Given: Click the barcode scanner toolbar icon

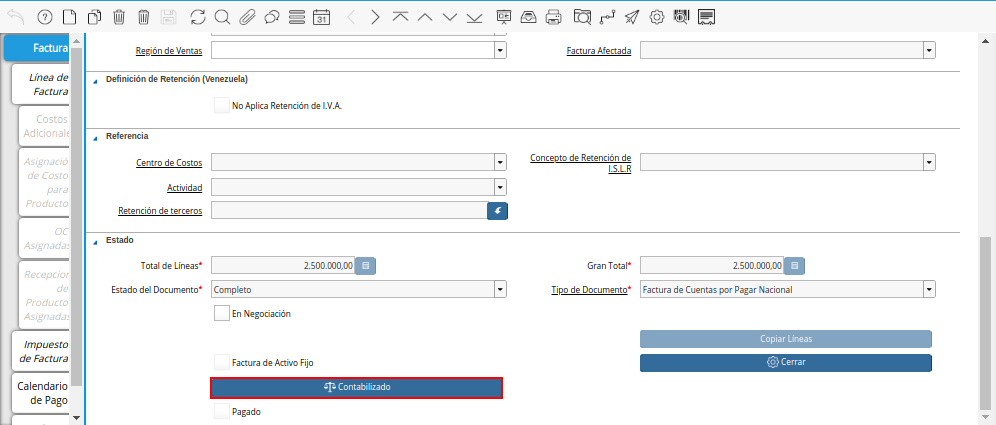Looking at the screenshot, I should (682, 17).
